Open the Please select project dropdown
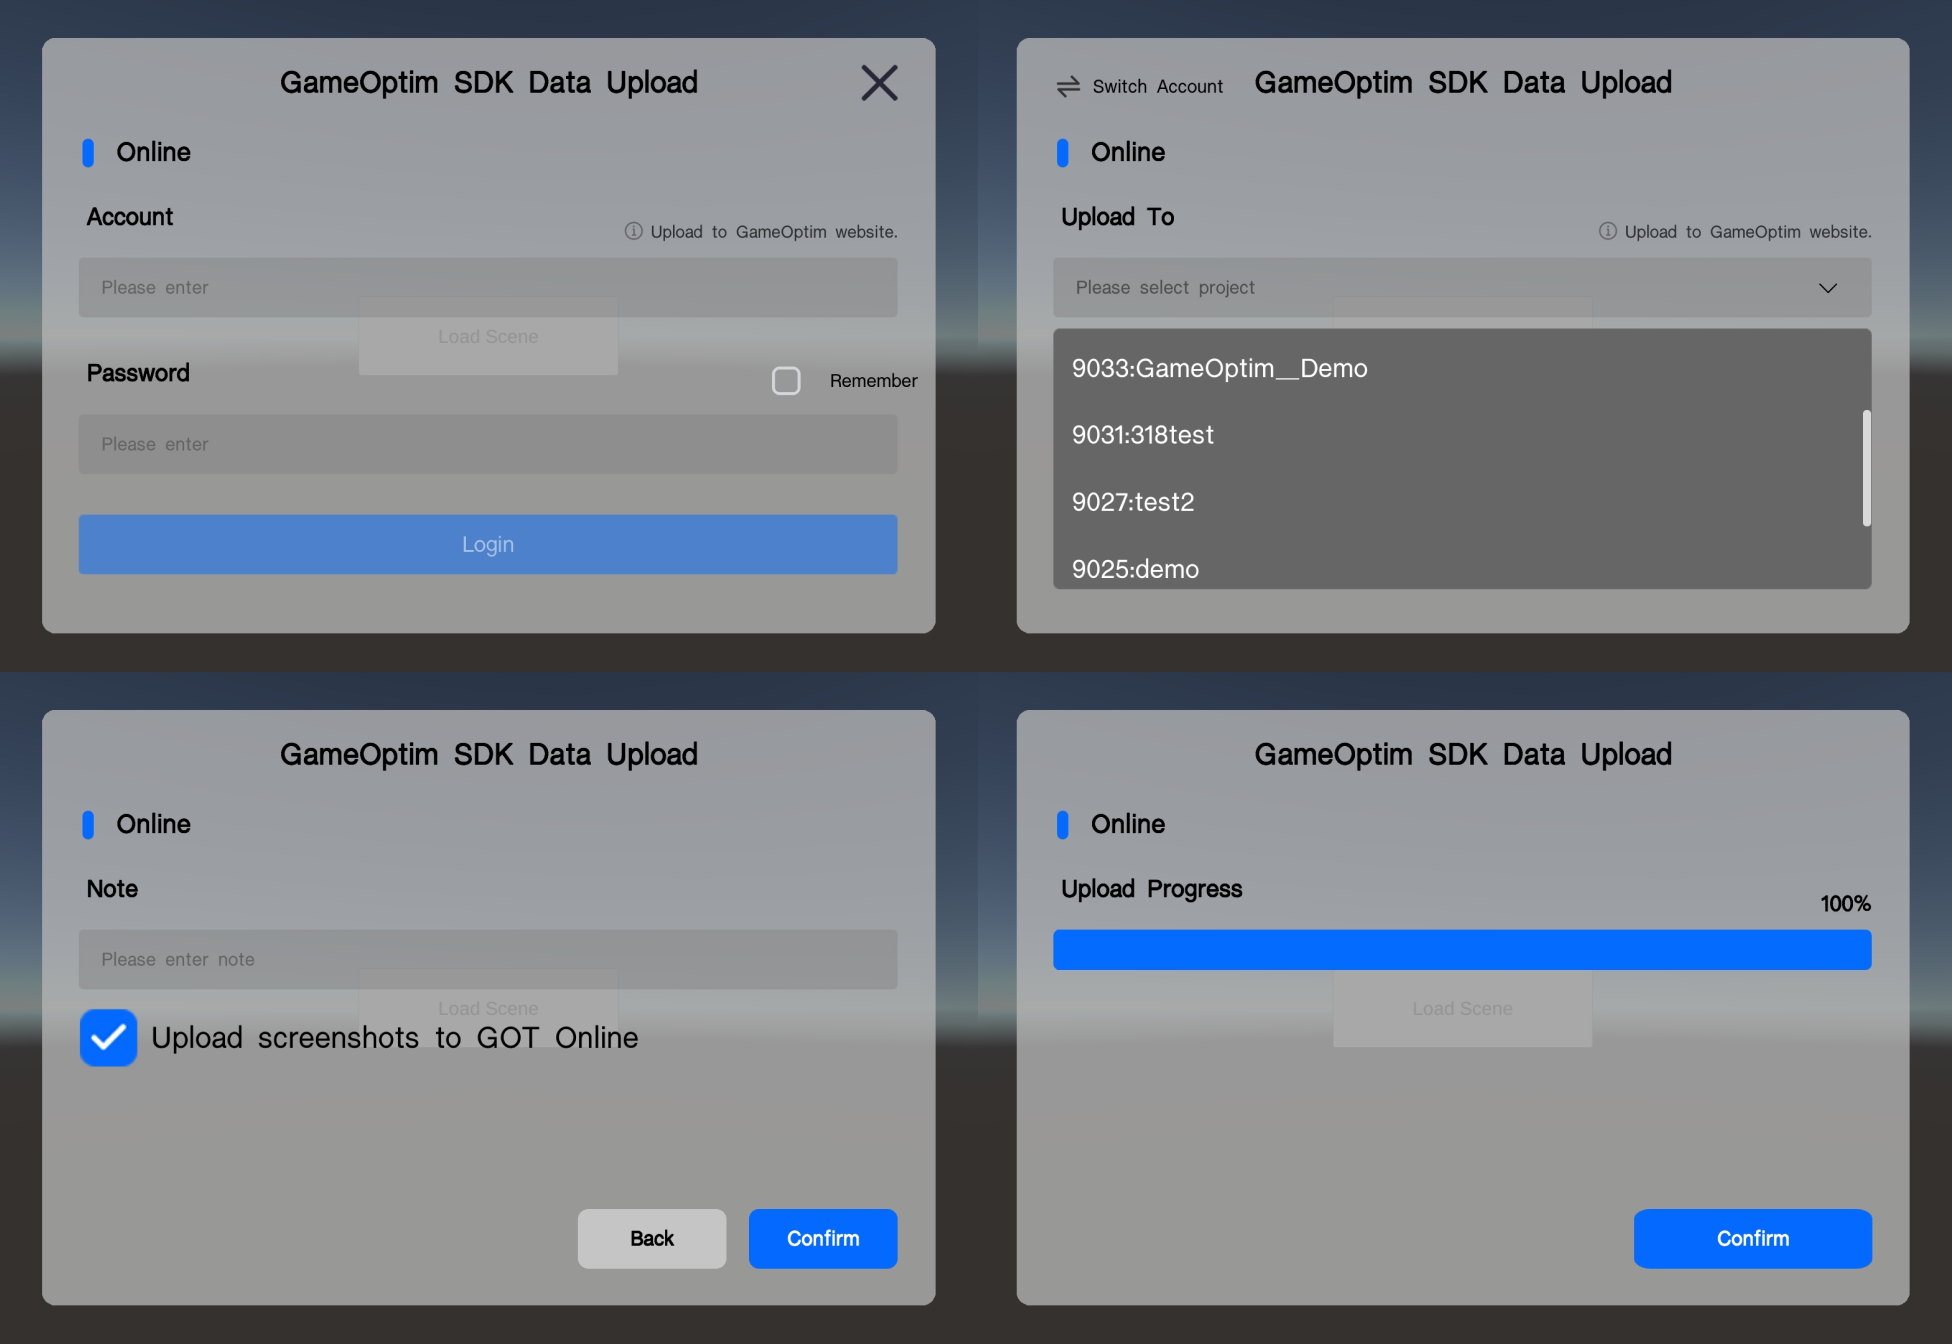 pos(1462,288)
